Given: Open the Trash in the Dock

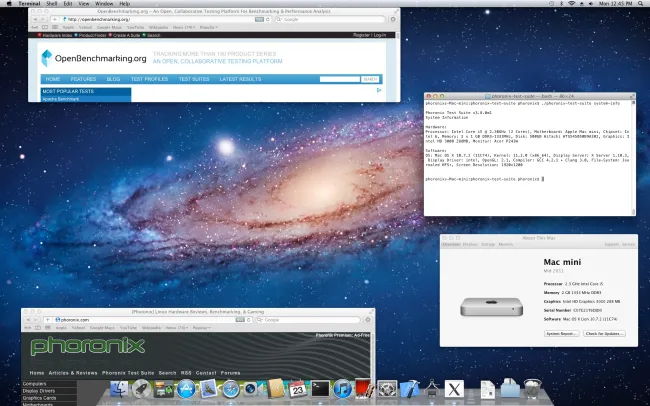Looking at the screenshot, I should (x=532, y=389).
